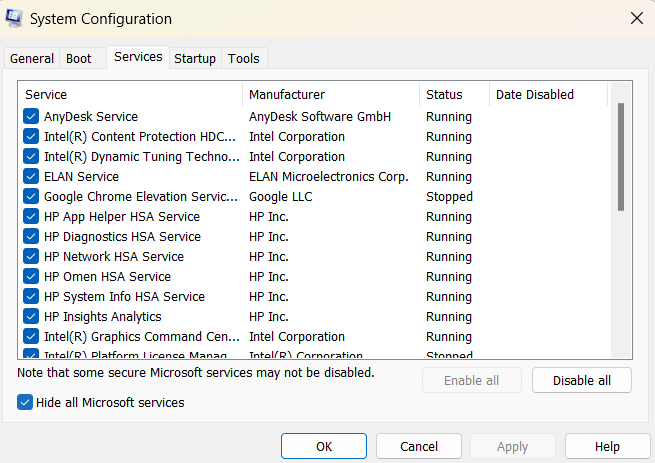This screenshot has height=463, width=655.
Task: Uncheck HP Omen HSA Service
Action: [31, 277]
